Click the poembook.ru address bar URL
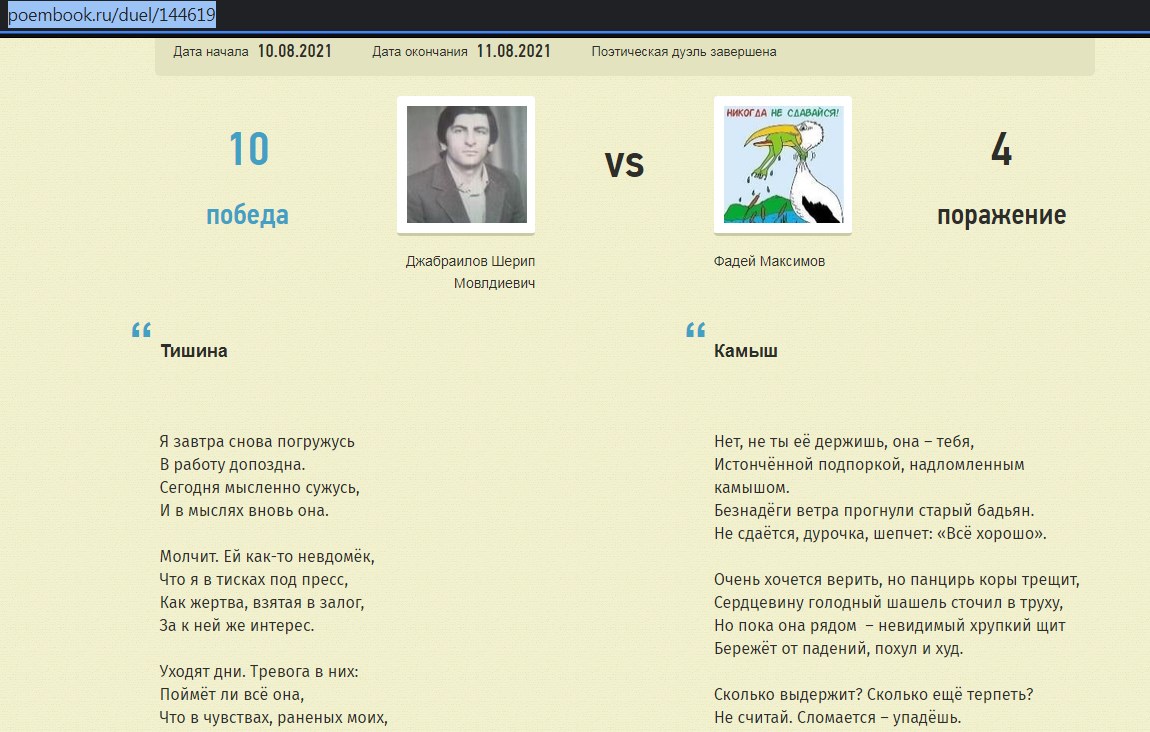The height and width of the screenshot is (732, 1150). (110, 15)
